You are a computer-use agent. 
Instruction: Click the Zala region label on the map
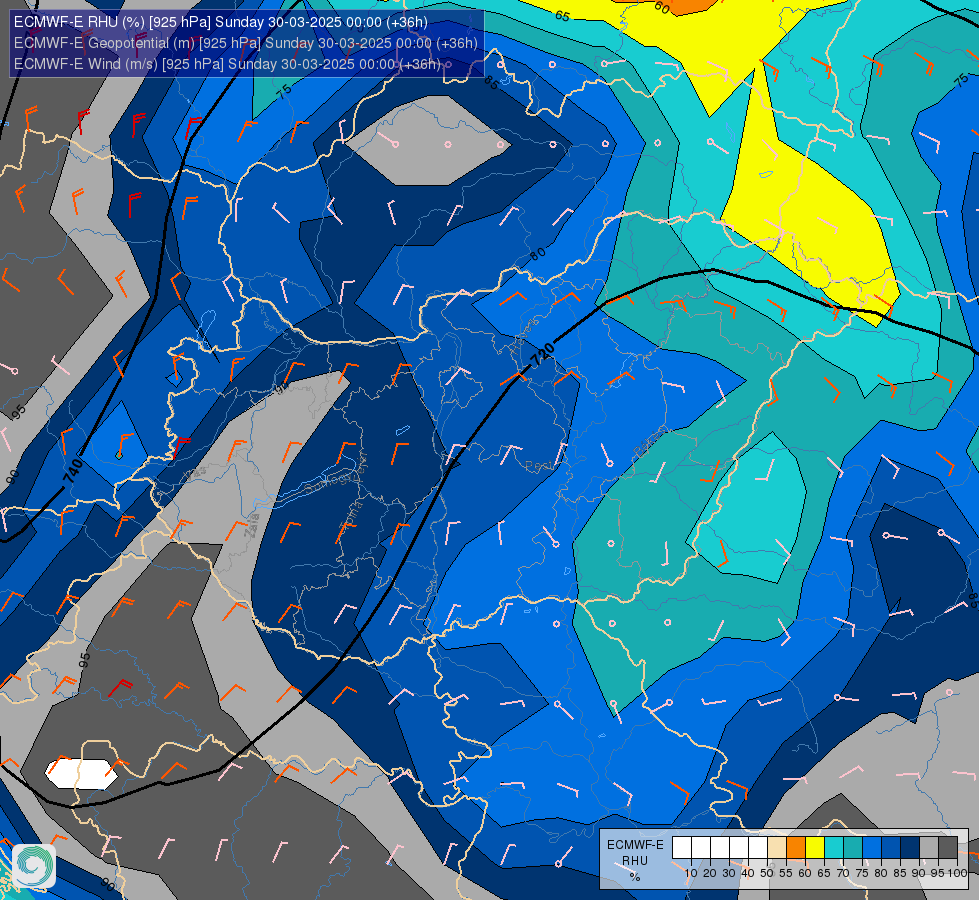click(252, 525)
